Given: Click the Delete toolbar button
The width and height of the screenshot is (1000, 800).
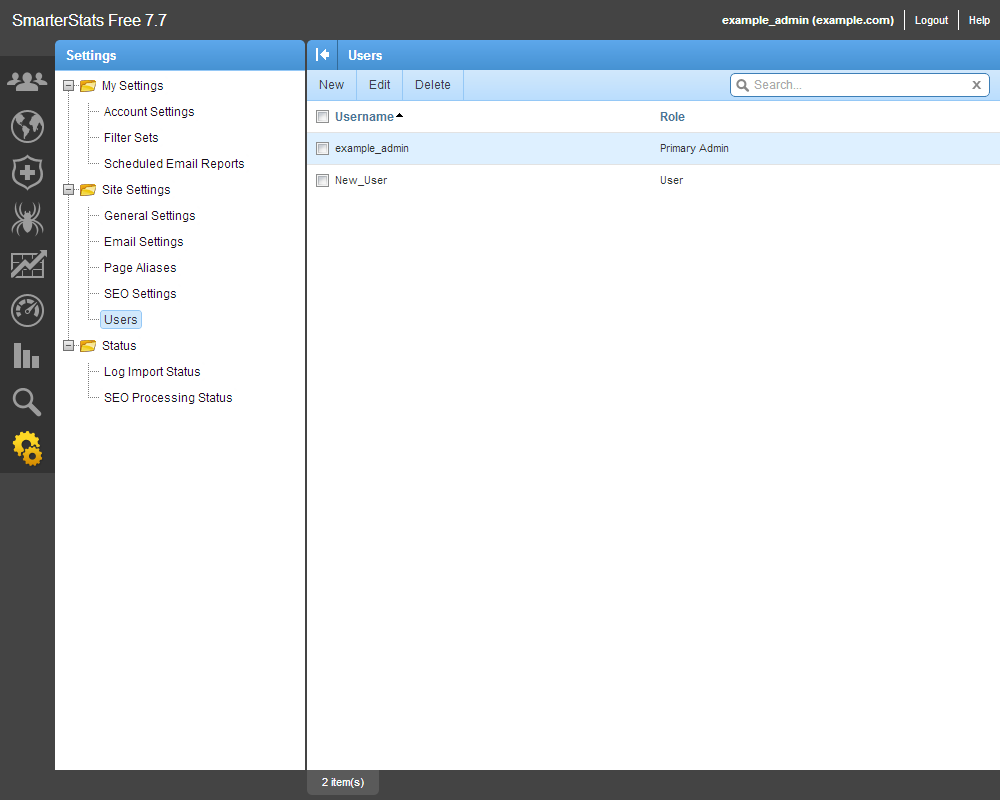Looking at the screenshot, I should (x=433, y=85).
